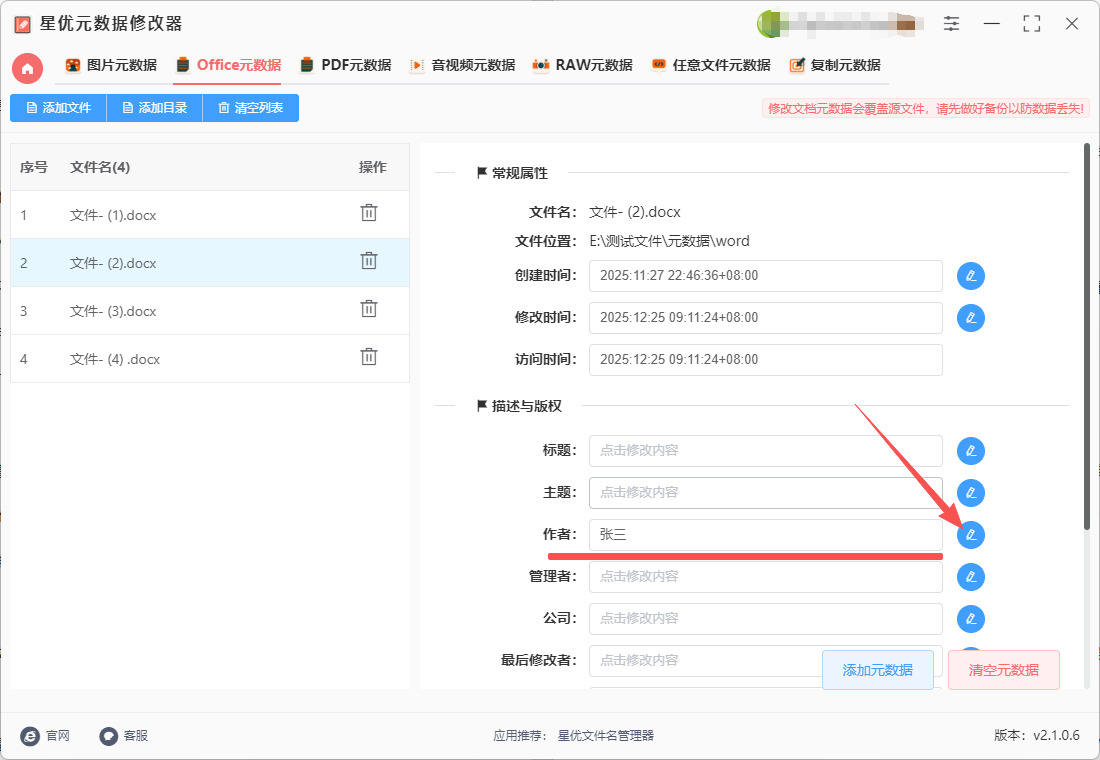1100x760 pixels.
Task: Open the 客服 support link
Action: [x=123, y=735]
